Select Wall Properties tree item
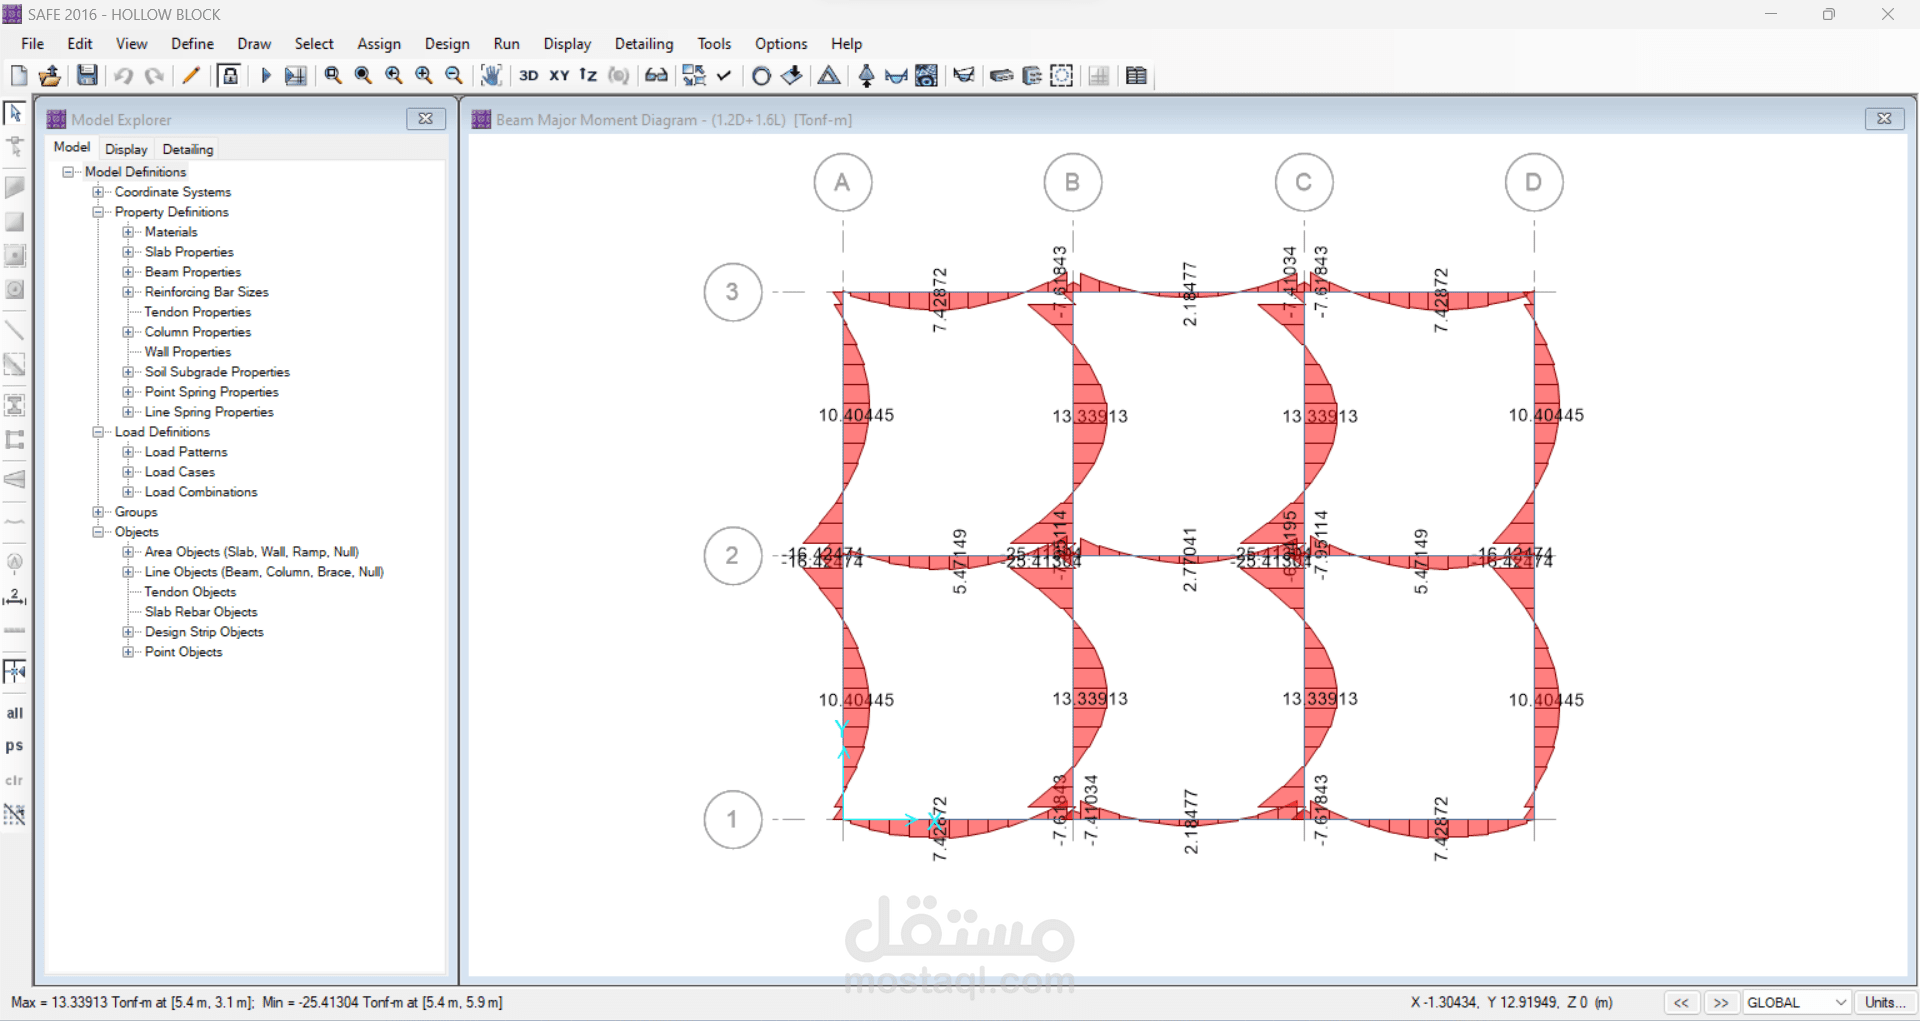1920x1021 pixels. (188, 352)
